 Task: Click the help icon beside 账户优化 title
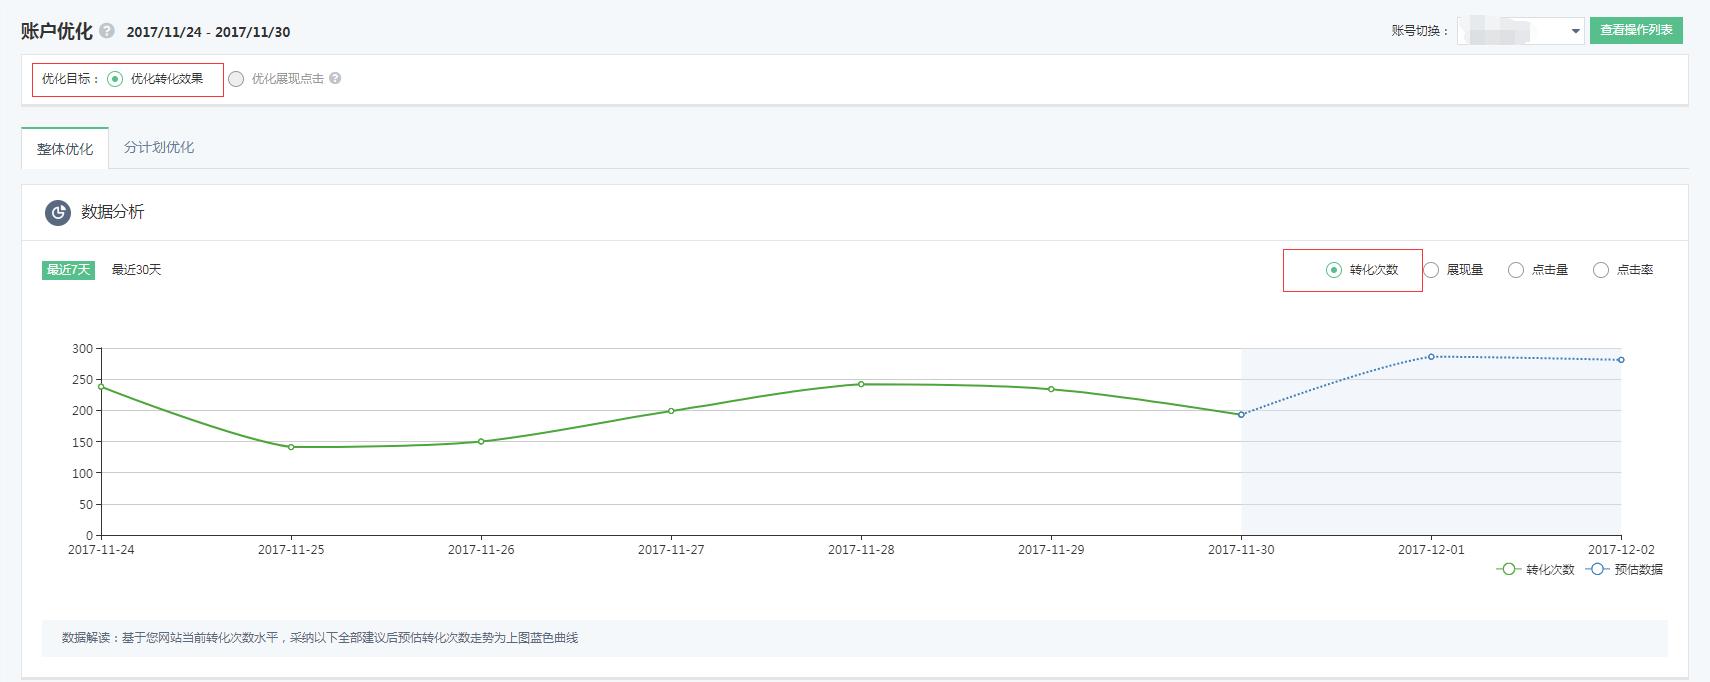[107, 31]
